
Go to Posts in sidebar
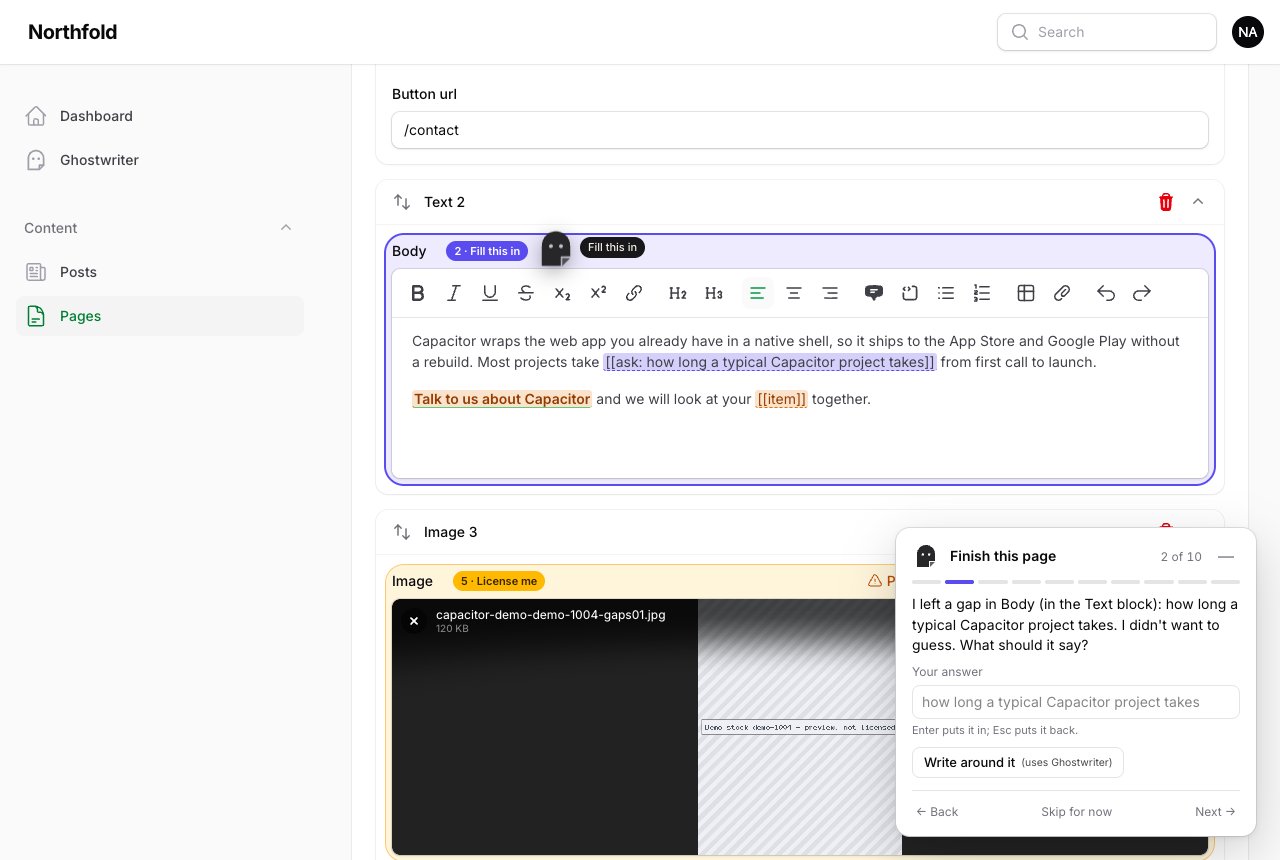pos(160,272)
